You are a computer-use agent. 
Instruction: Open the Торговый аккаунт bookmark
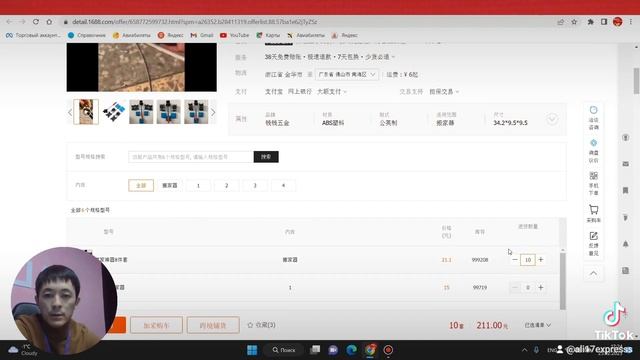[x=33, y=36]
